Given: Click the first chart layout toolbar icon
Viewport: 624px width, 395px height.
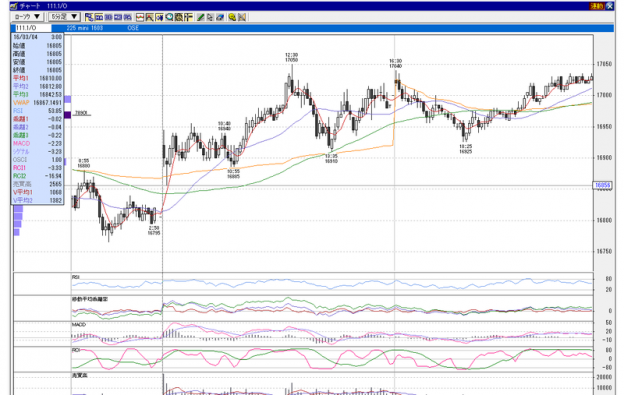Looking at the screenshot, I should point(89,17).
